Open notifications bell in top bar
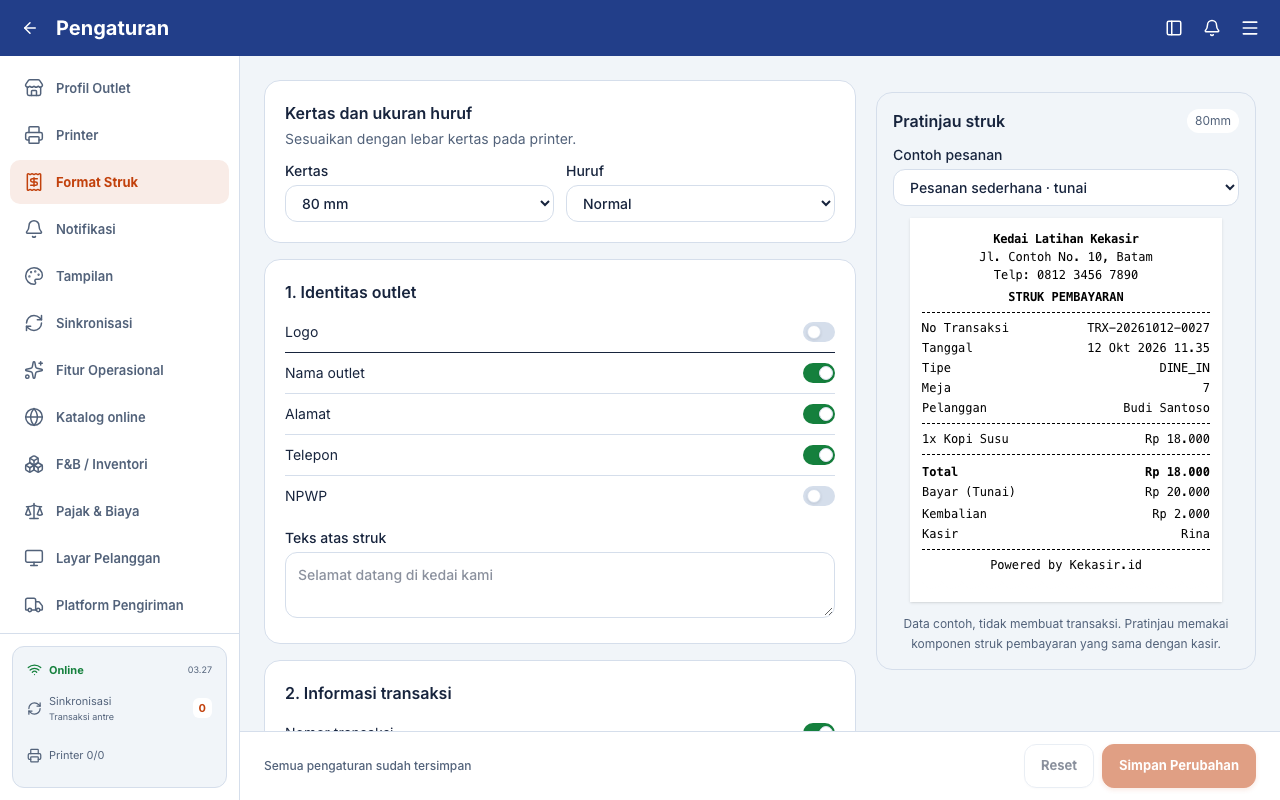This screenshot has height=800, width=1280. tap(1212, 28)
